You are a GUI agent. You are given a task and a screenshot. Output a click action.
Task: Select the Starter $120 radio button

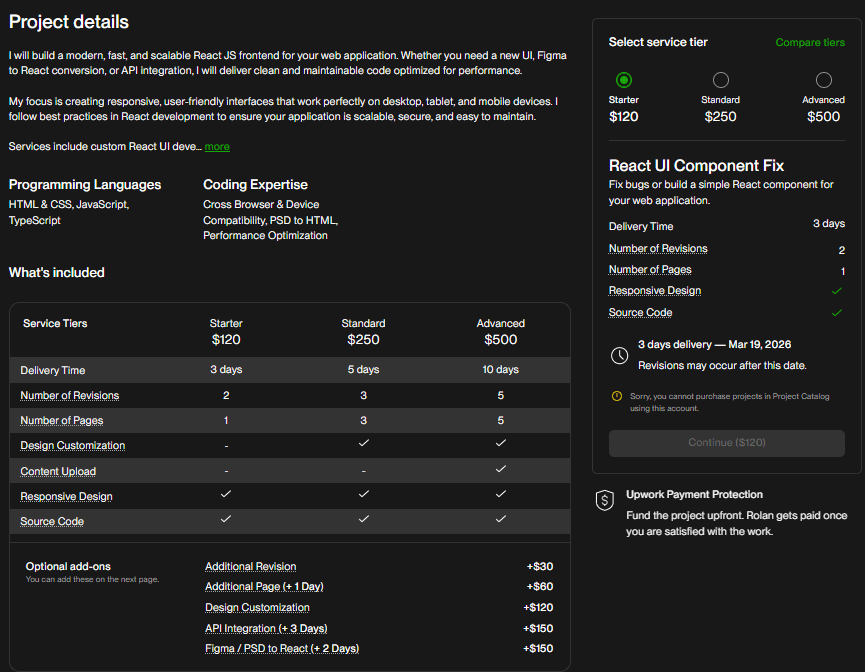coord(624,80)
